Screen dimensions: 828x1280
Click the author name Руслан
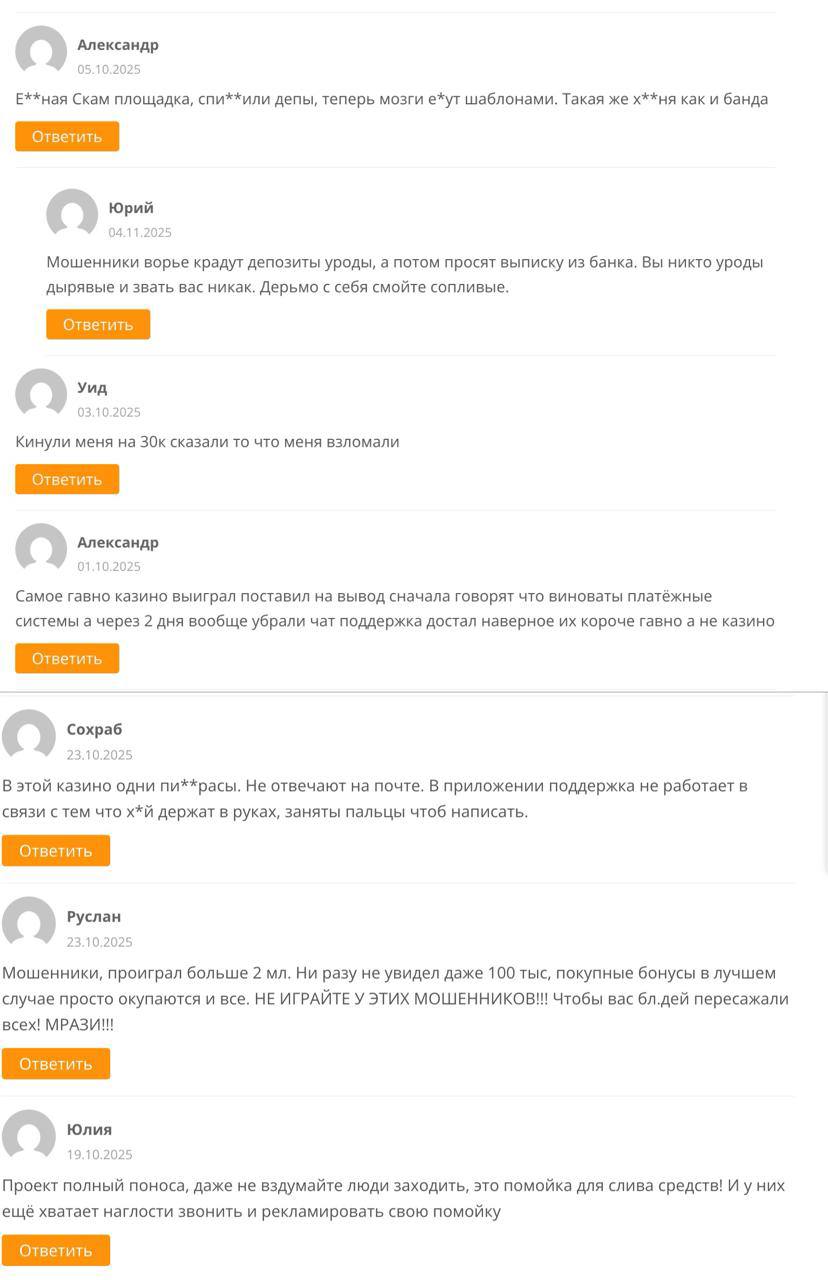94,916
